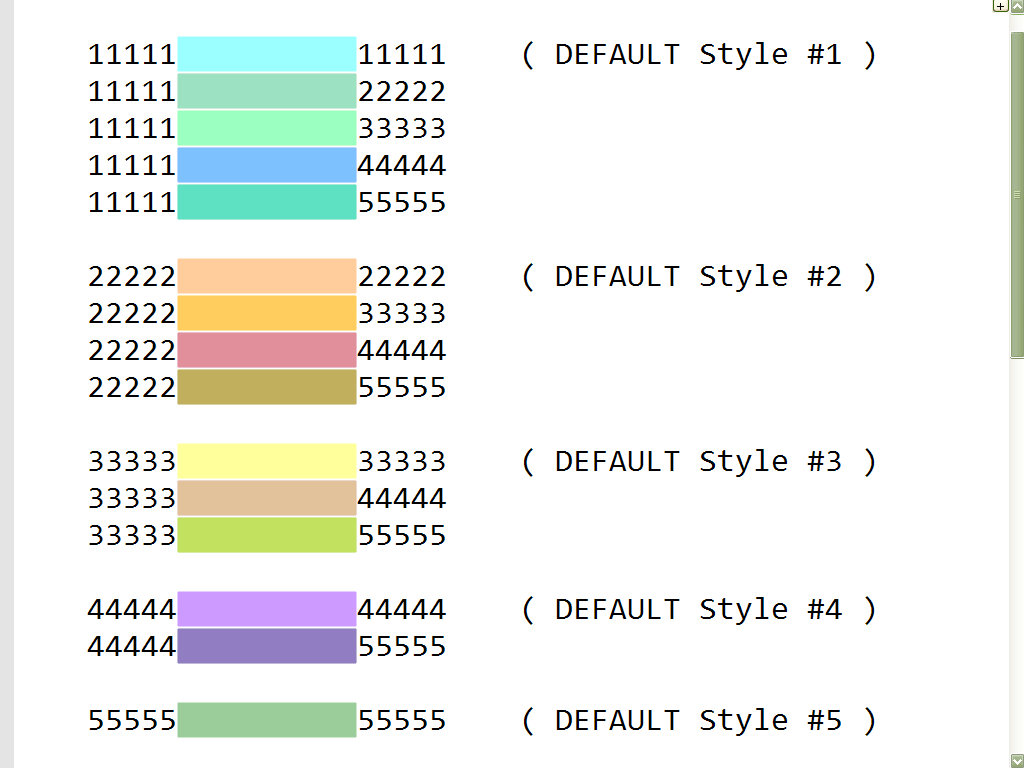Click the vertical scrollbar thumb
Viewport: 1024px width, 768px height.
point(1017,195)
